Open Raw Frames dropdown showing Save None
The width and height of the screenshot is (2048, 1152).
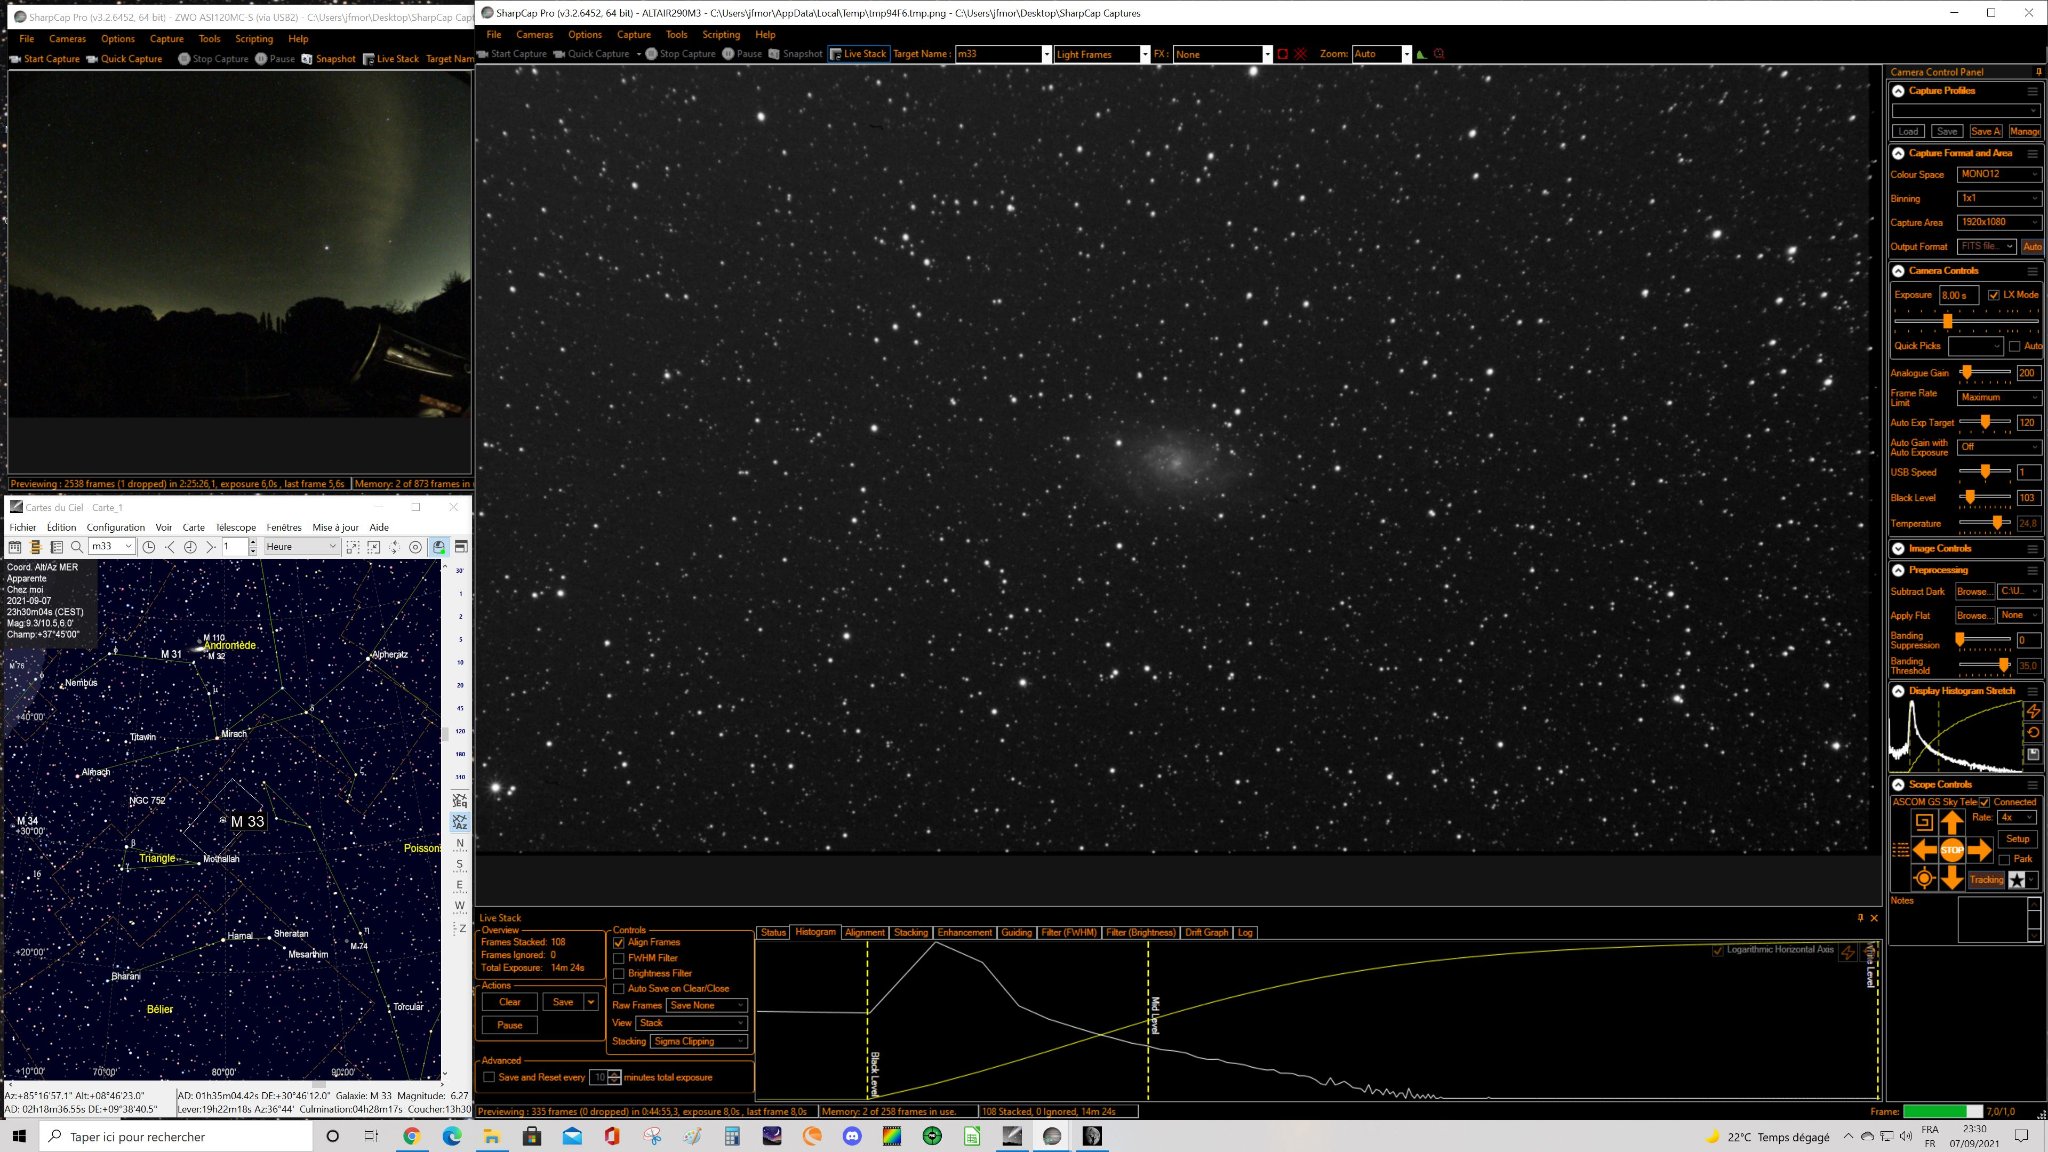707,1005
